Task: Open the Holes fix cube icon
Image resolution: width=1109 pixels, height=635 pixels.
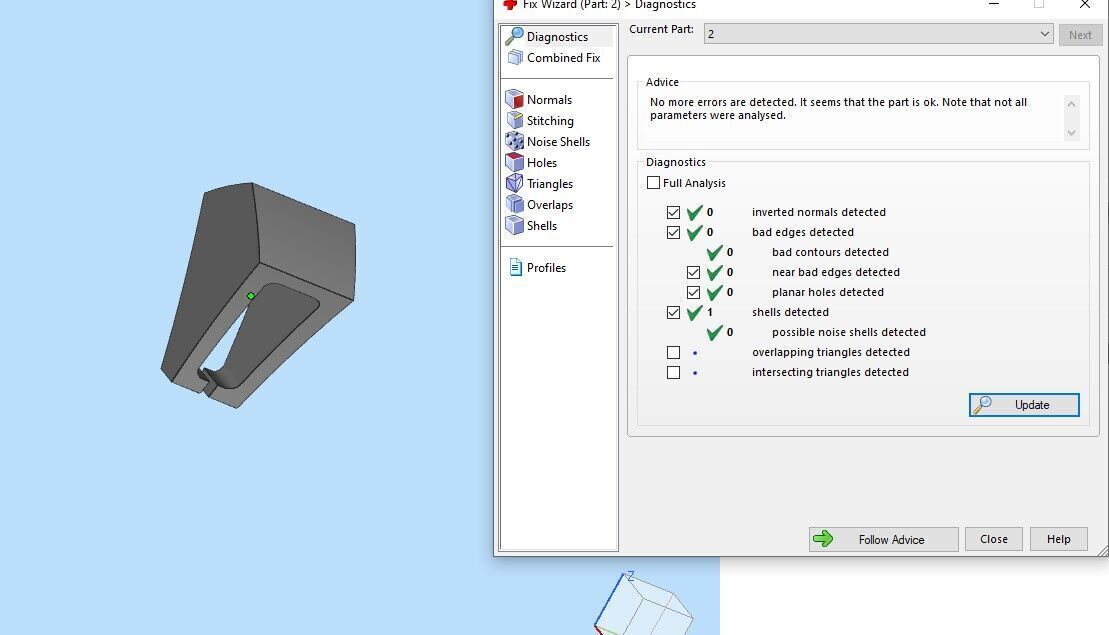Action: coord(514,162)
